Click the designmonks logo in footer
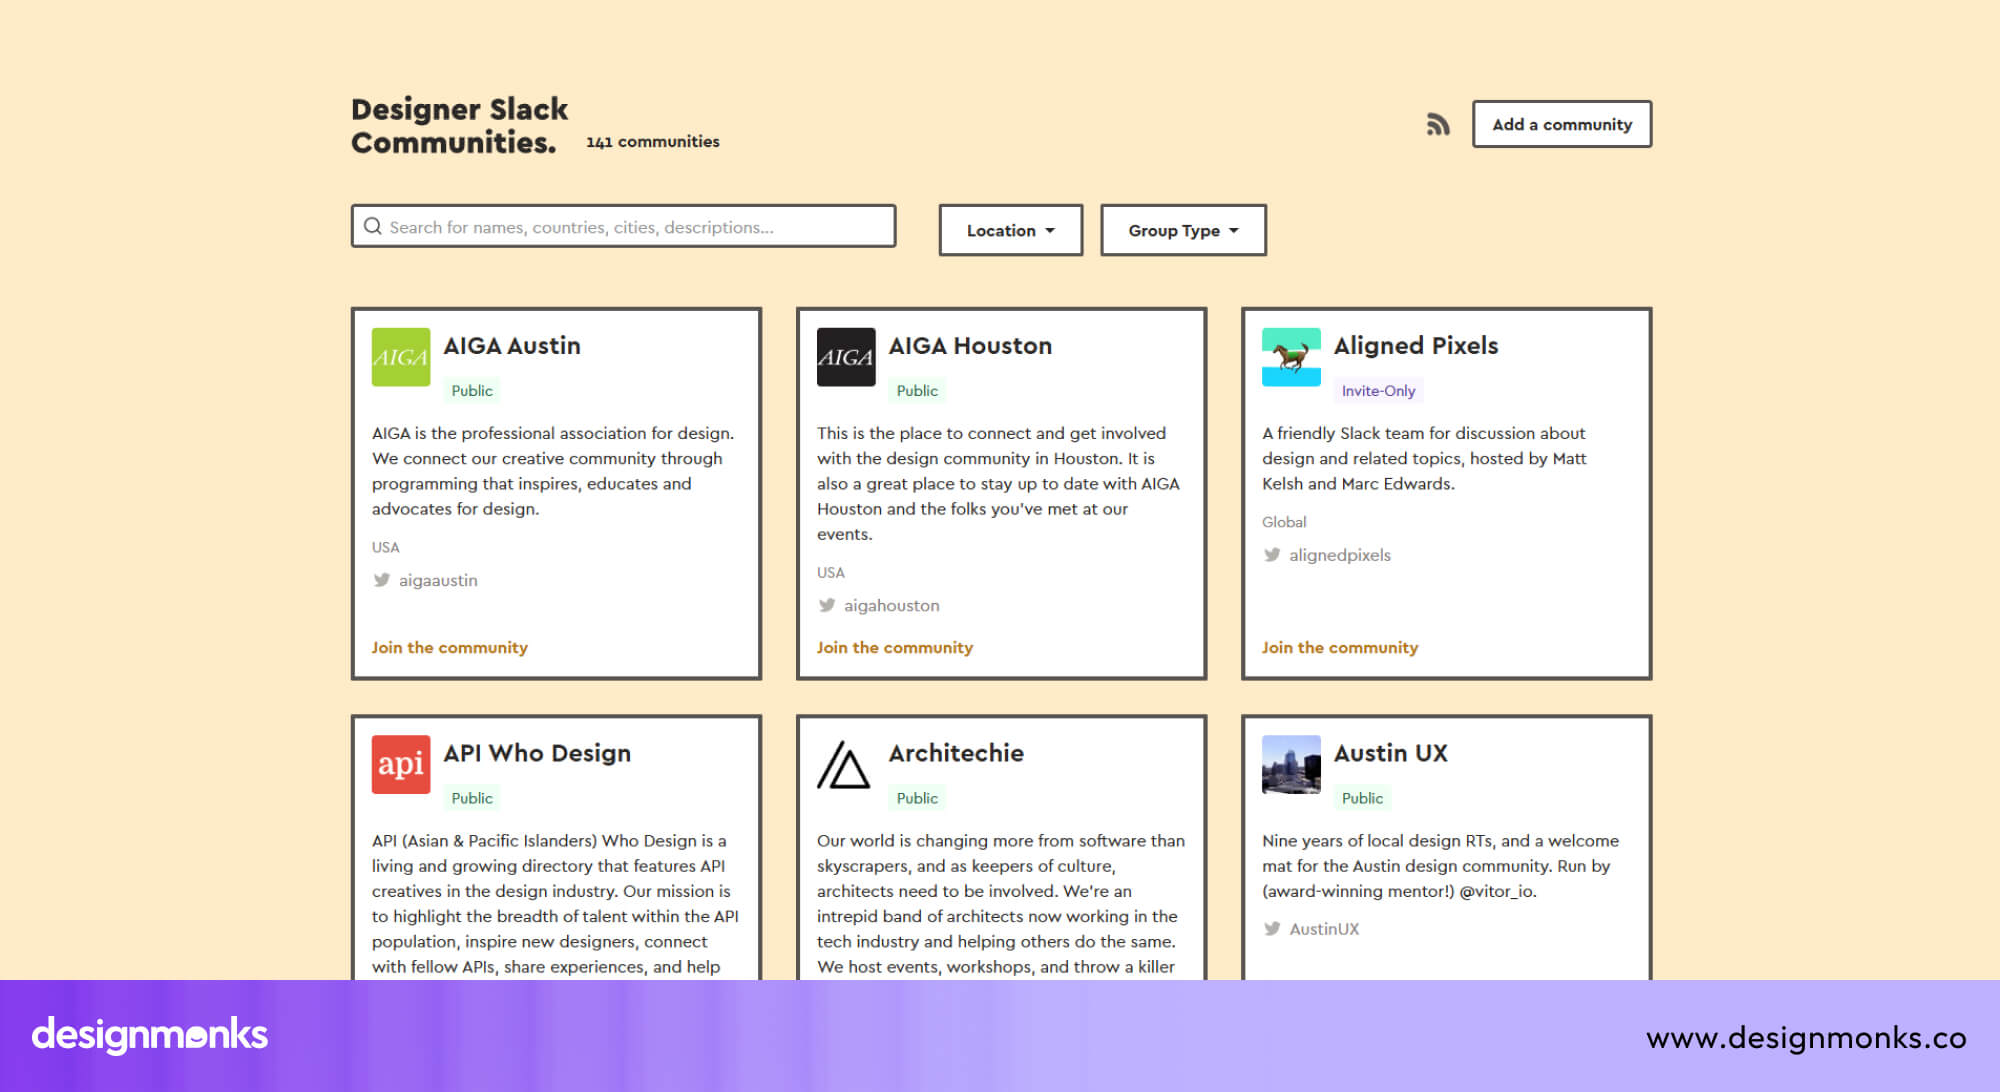 point(150,1035)
